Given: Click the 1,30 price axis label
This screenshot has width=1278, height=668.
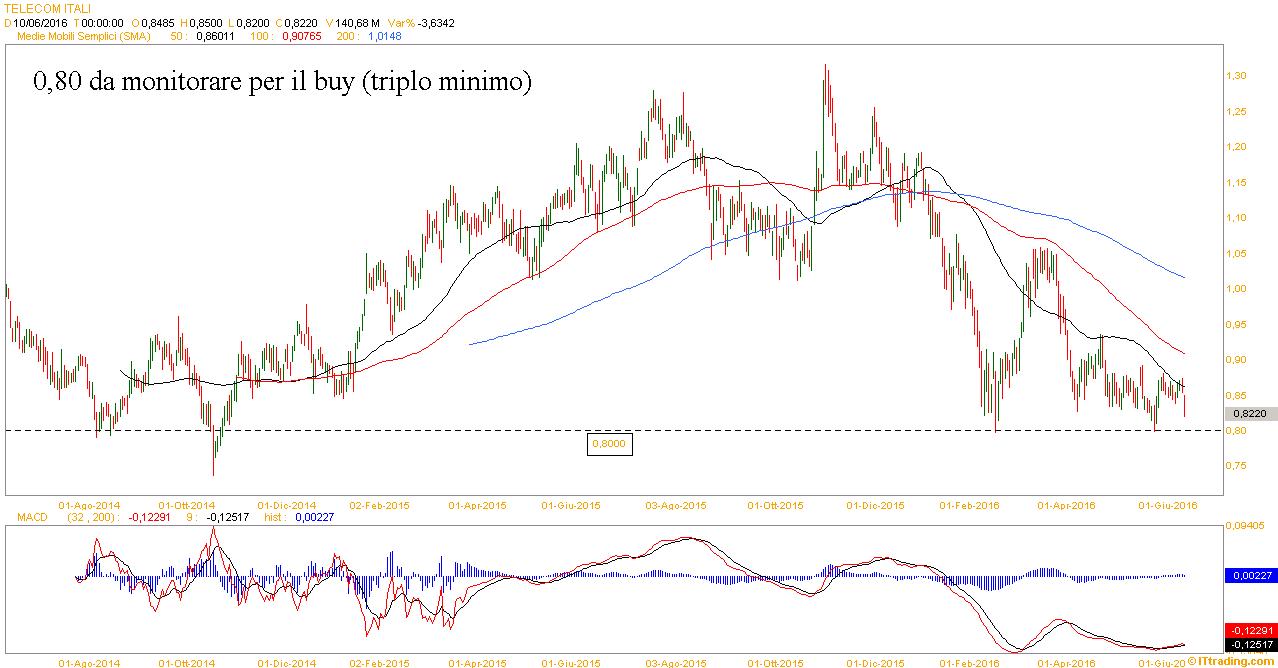Looking at the screenshot, I should pyautogui.click(x=1237, y=76).
